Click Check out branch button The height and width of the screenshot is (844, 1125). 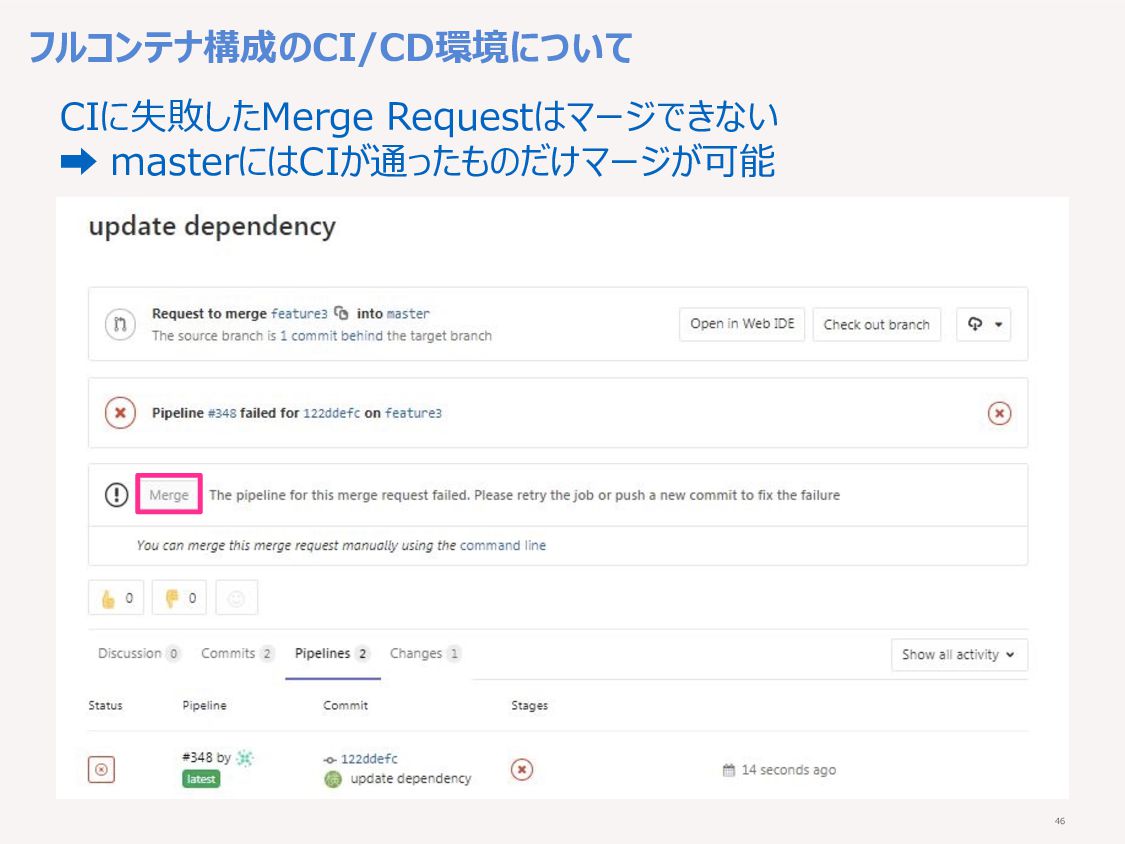(x=876, y=324)
